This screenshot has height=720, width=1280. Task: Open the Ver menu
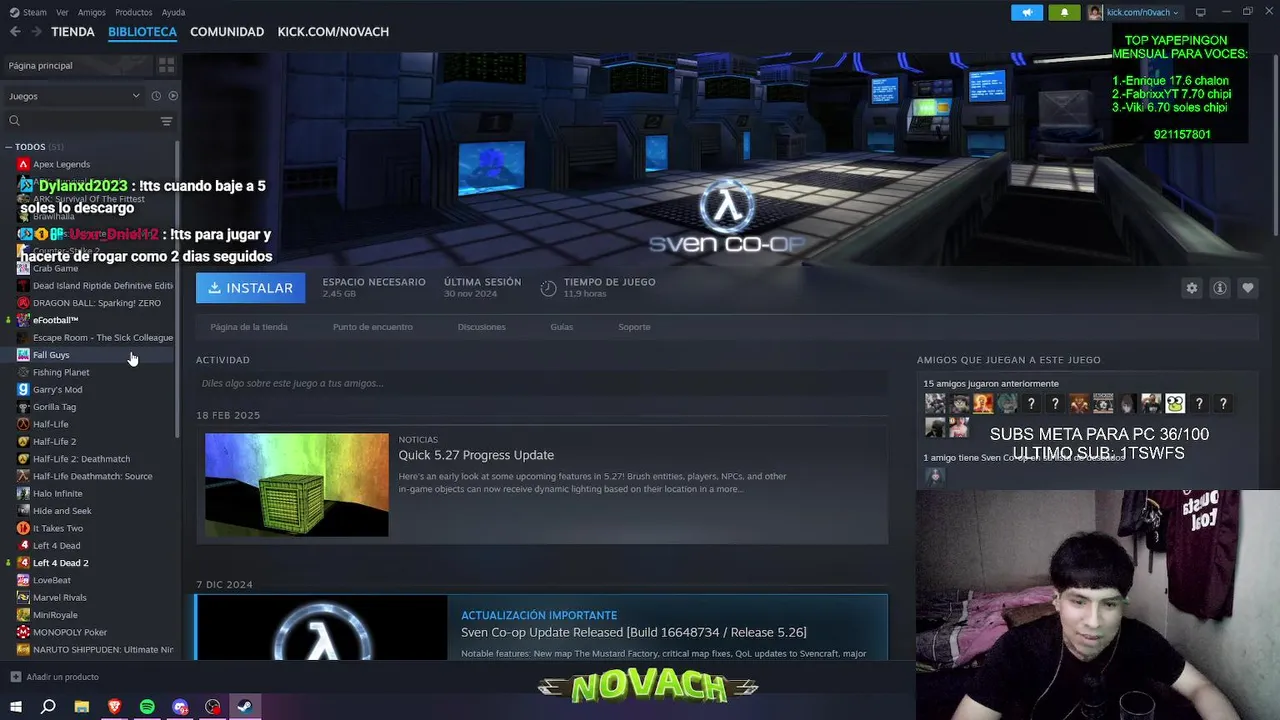point(62,12)
